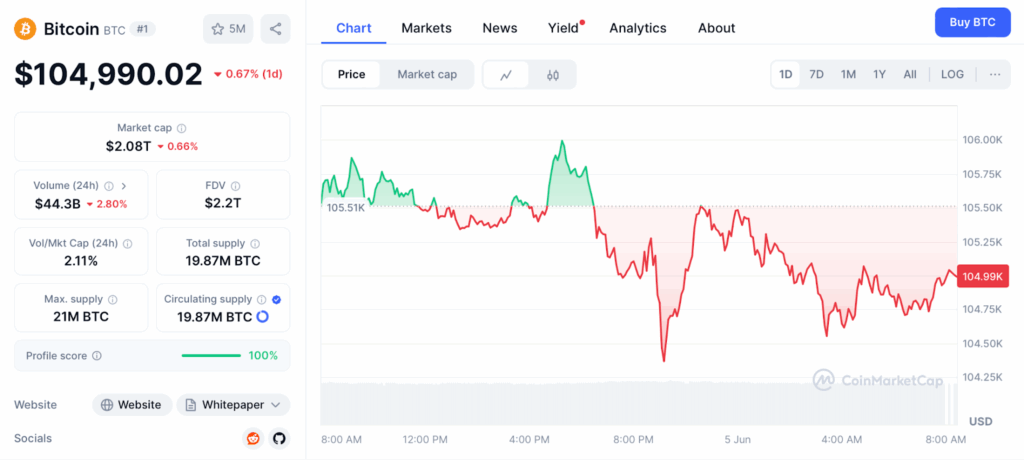The height and width of the screenshot is (460, 1024).
Task: Switch to the Markets tab
Action: [426, 28]
